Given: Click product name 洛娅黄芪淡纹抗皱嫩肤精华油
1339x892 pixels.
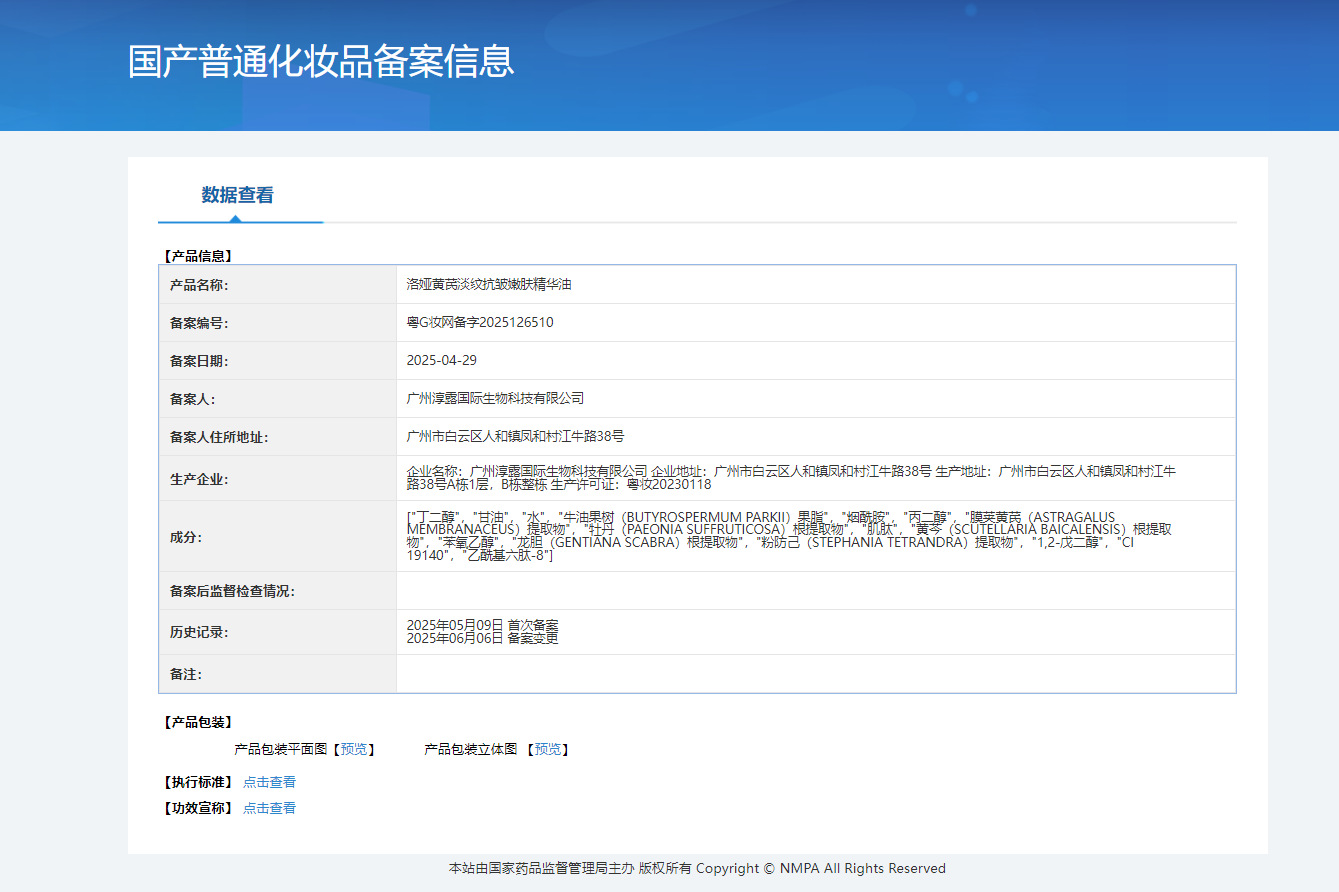Looking at the screenshot, I should pyautogui.click(x=489, y=285).
